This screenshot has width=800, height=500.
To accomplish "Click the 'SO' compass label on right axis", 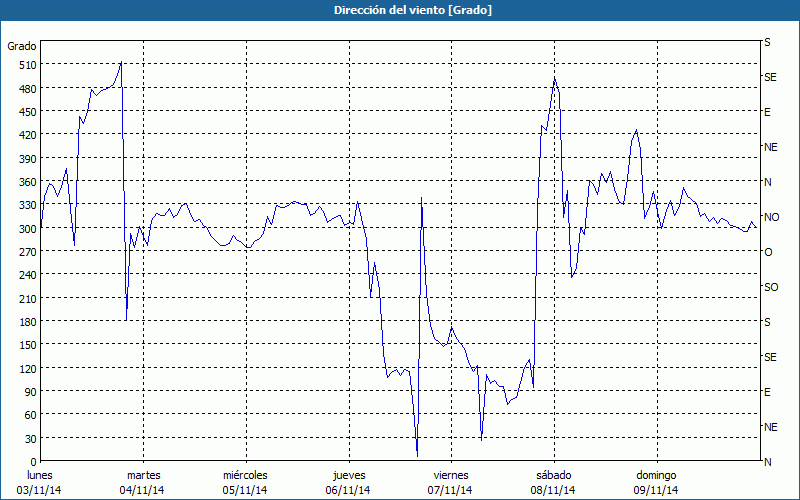I will click(x=771, y=287).
